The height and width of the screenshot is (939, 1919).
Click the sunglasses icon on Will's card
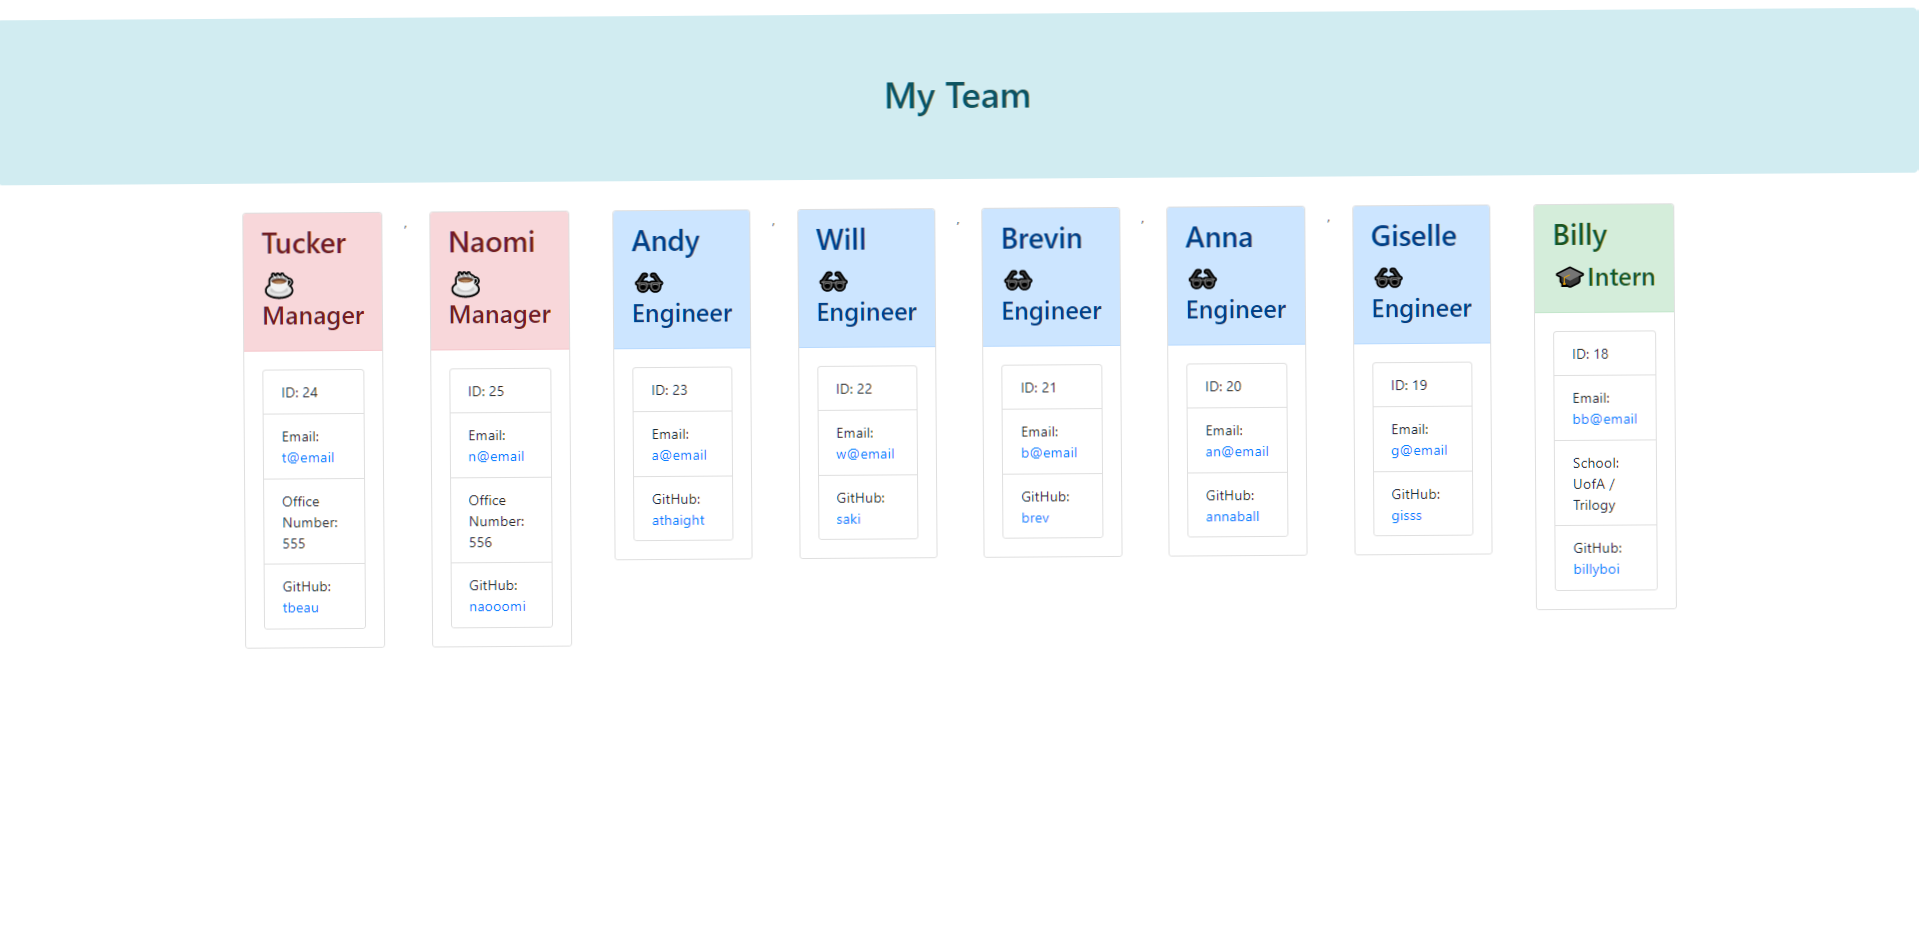click(833, 282)
